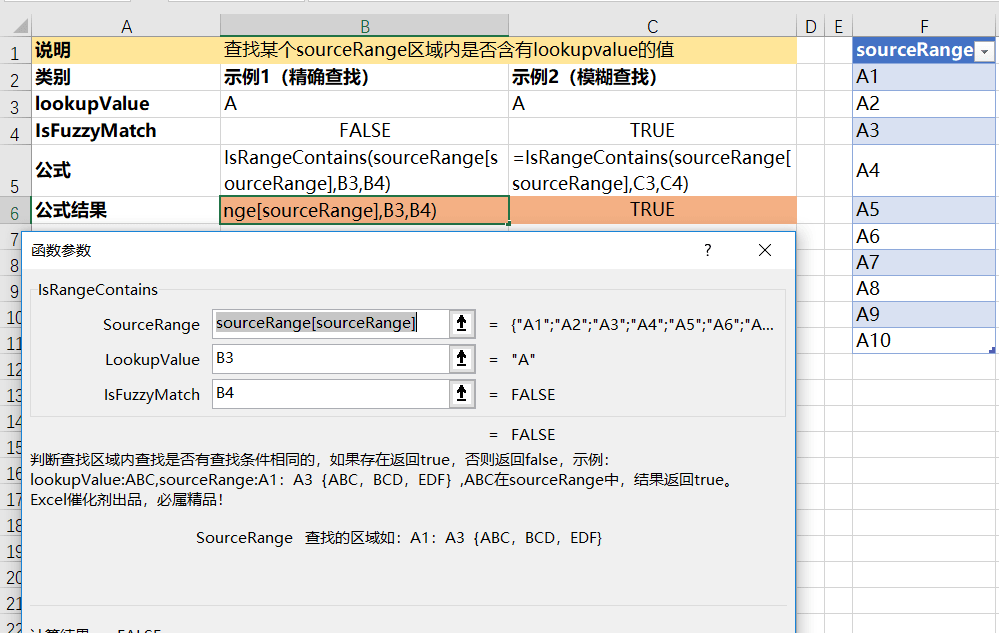
Task: Select row 3 header
Action: point(15,105)
